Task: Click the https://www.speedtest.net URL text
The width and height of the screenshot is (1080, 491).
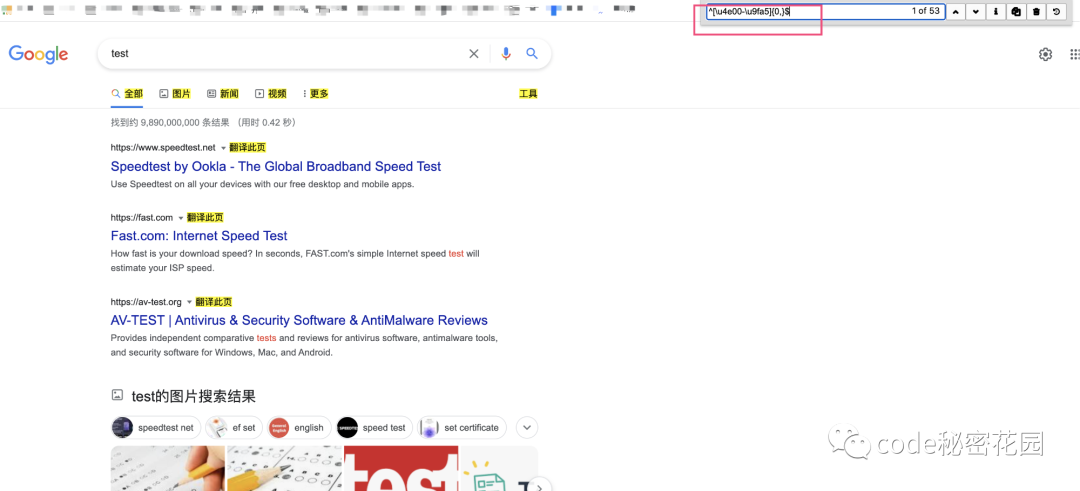Action: (x=163, y=147)
